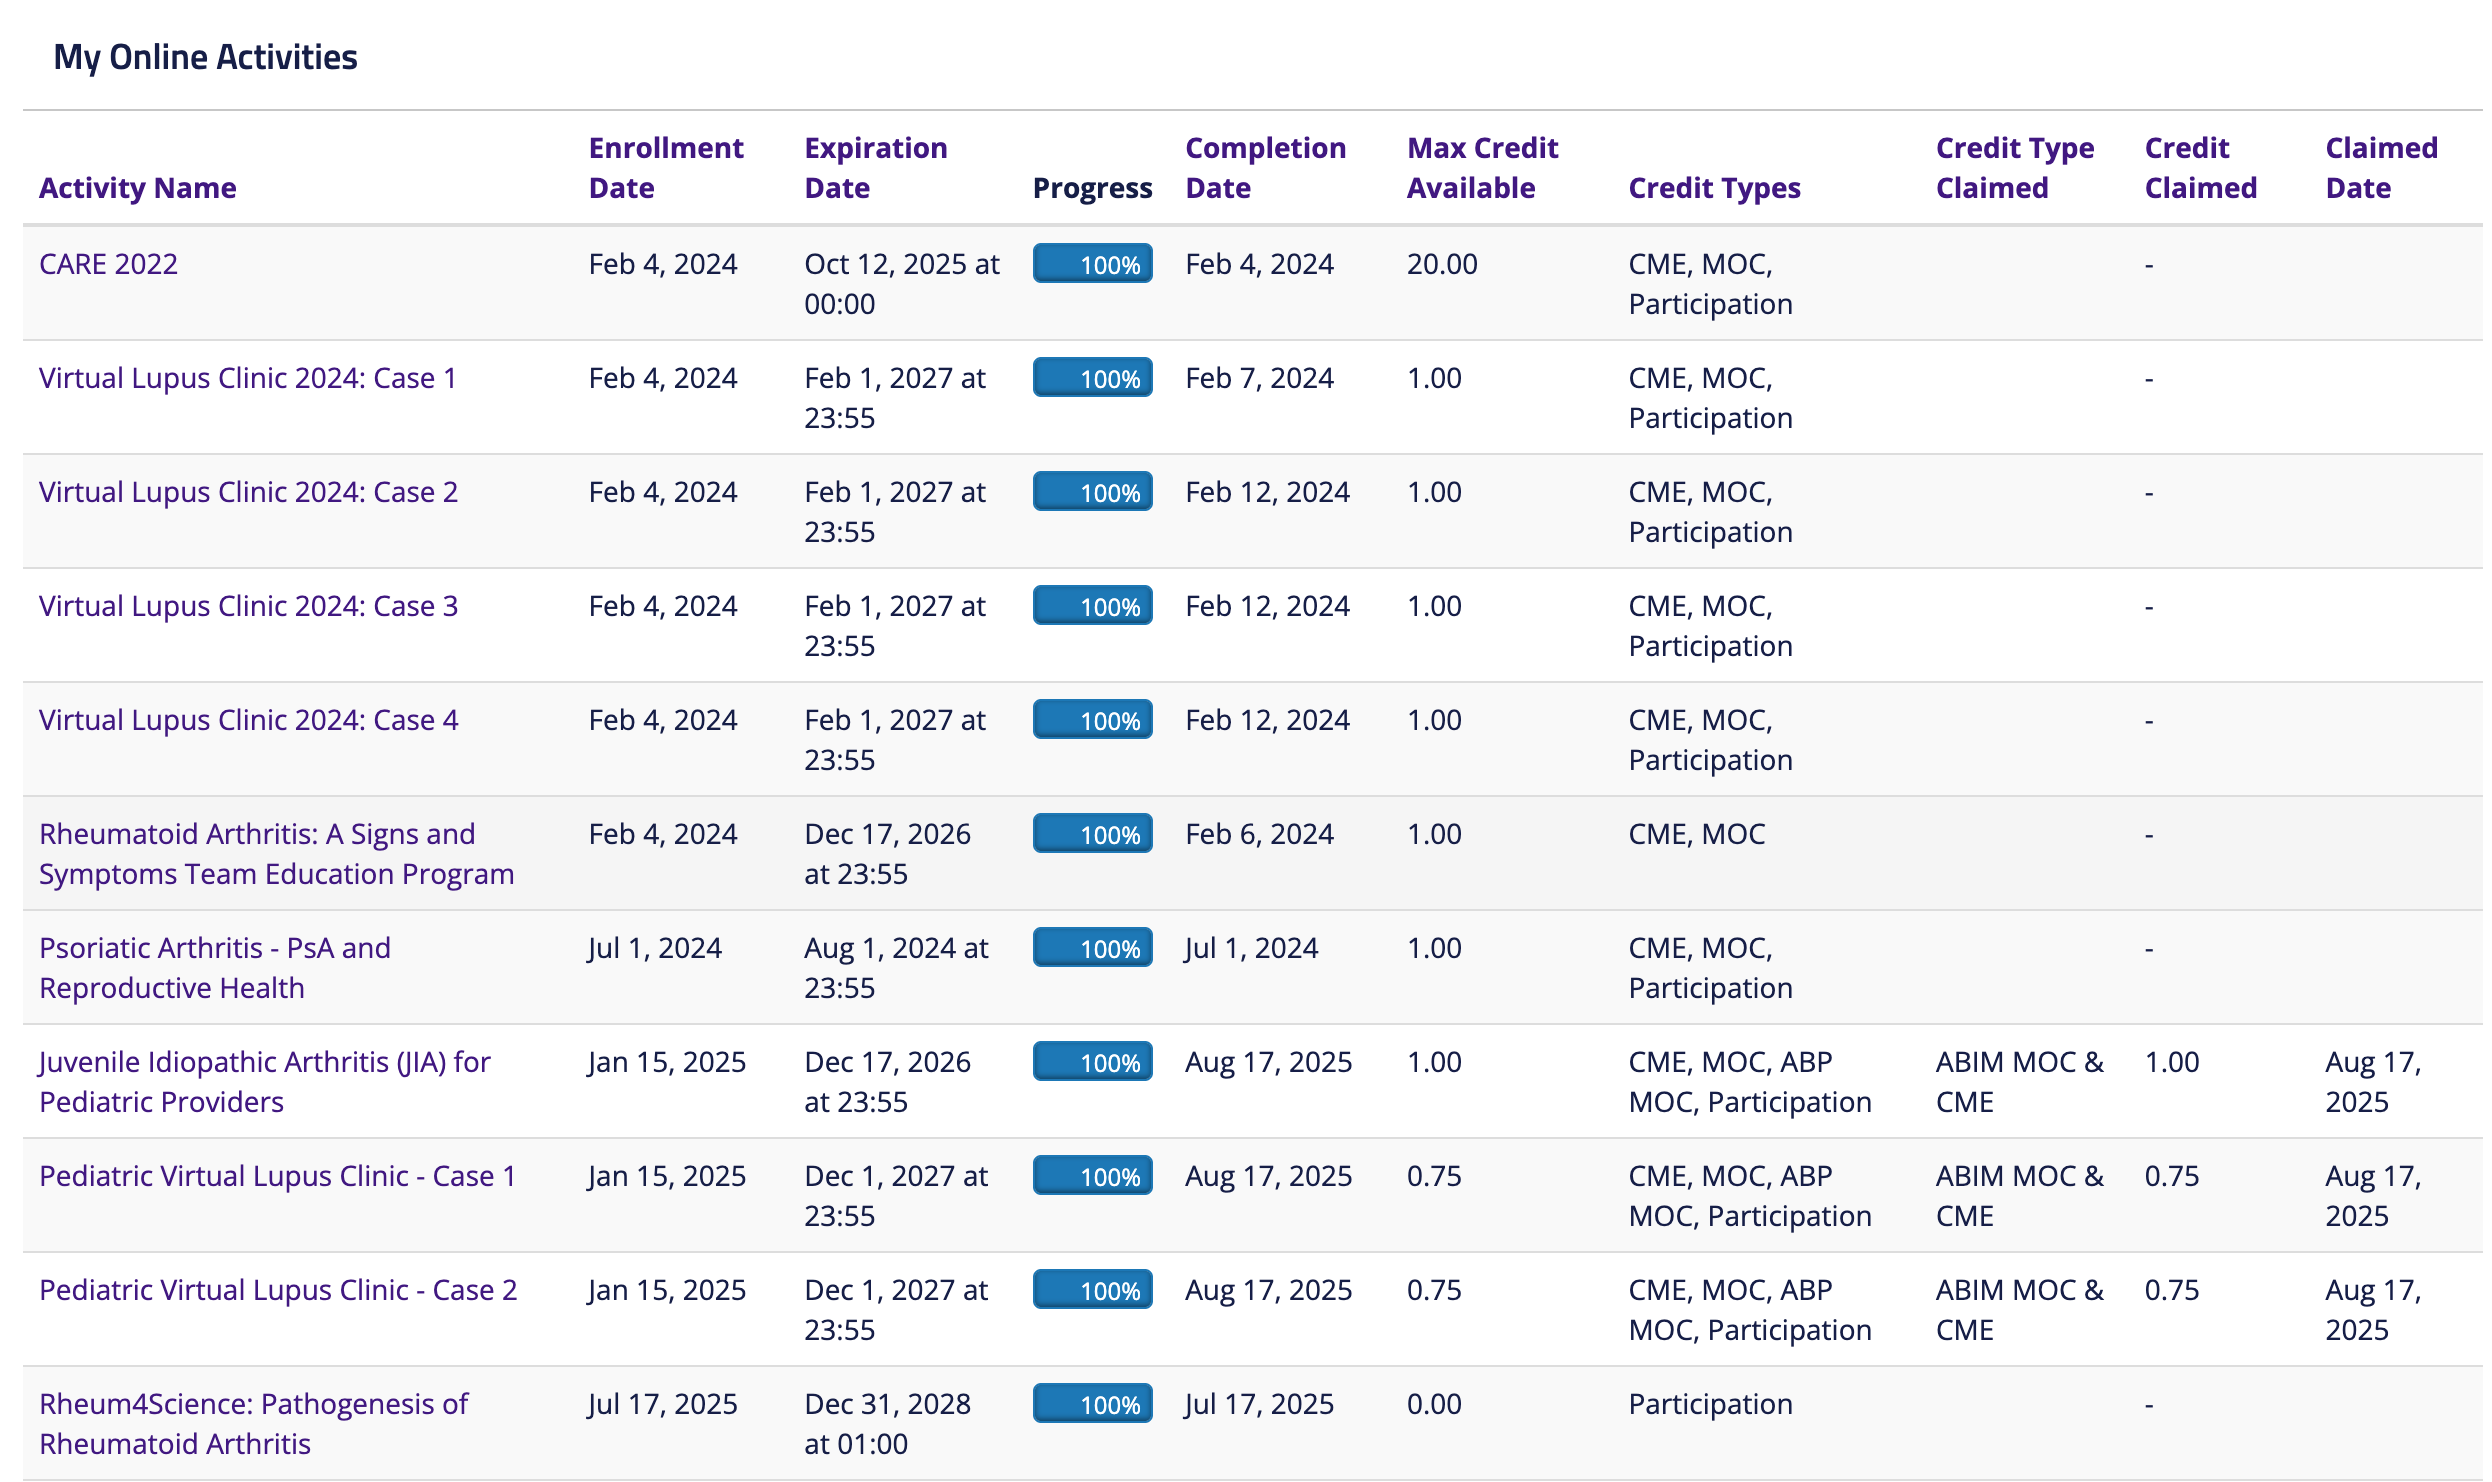Open Virtual Lupus Clinic 2024: Case 2
The height and width of the screenshot is (1482, 2492).
248,492
